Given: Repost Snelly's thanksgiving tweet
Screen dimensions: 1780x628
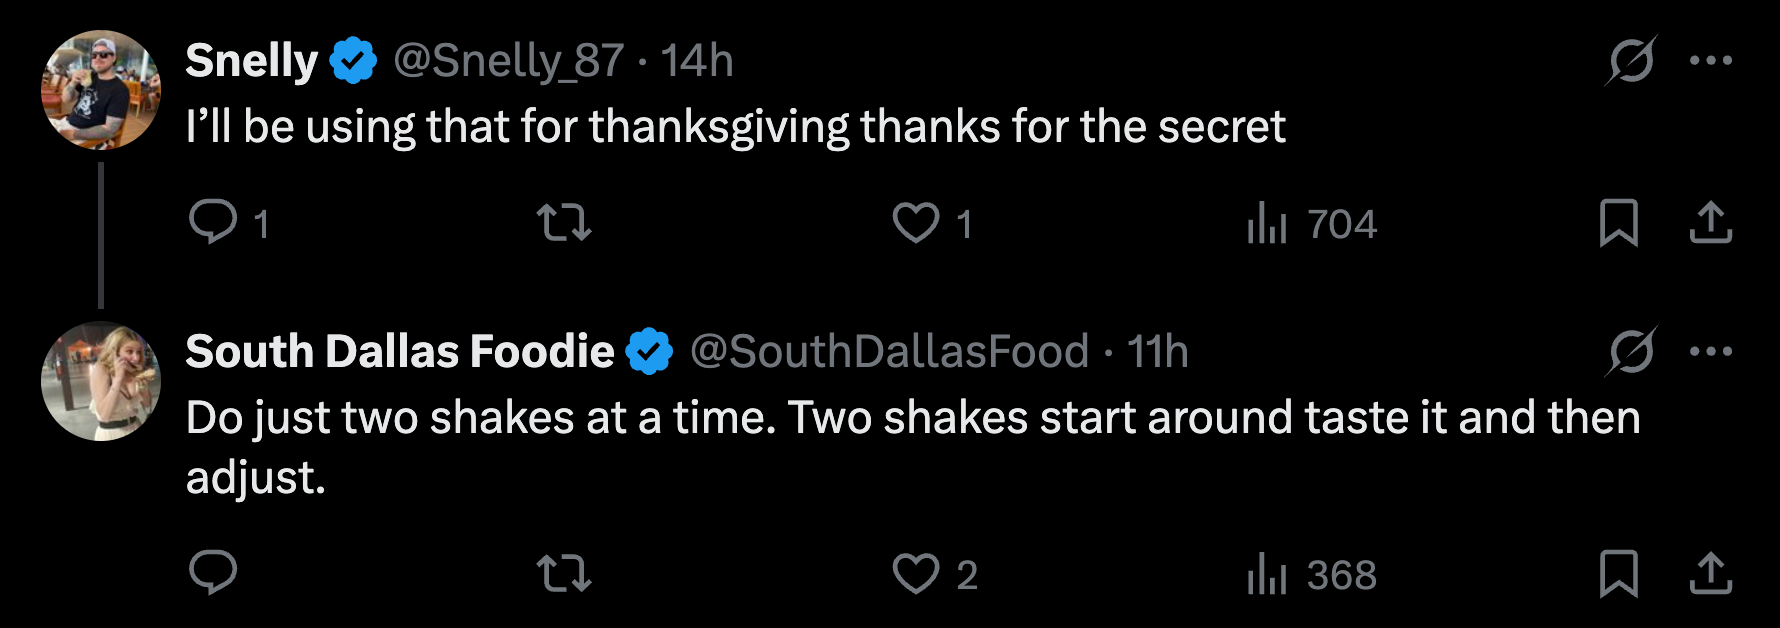Looking at the screenshot, I should pos(564,222).
